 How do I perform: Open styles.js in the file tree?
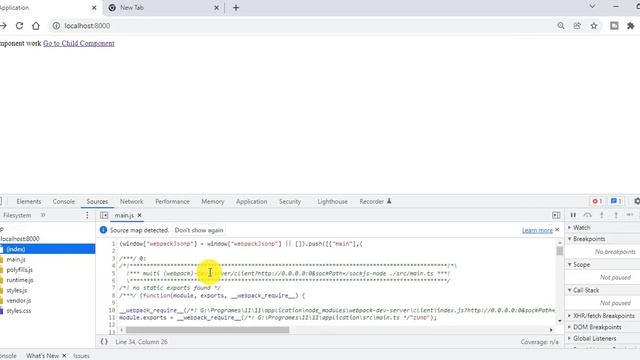17,290
